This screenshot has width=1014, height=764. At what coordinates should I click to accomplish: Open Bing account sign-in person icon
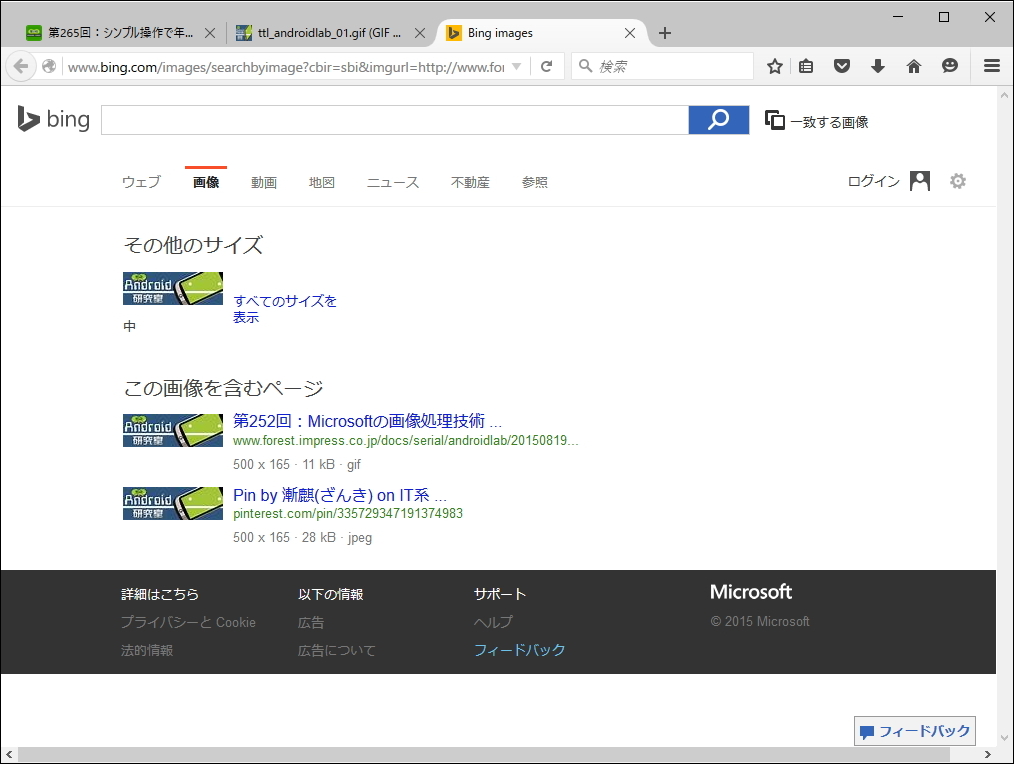tap(919, 181)
